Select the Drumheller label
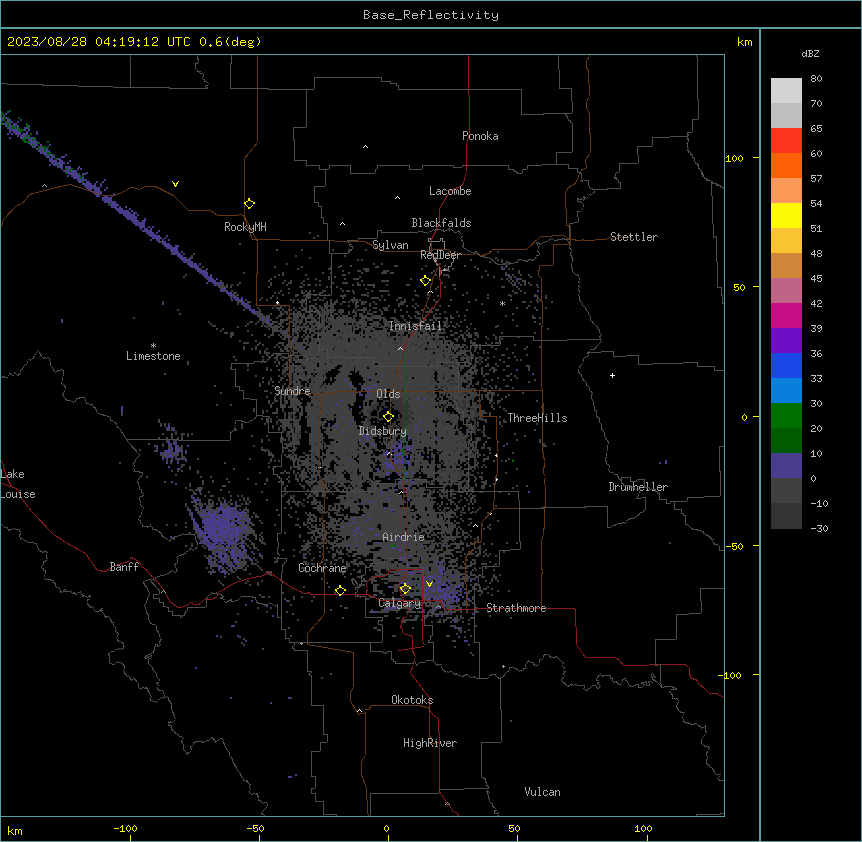Screen dimensions: 862x842 point(638,487)
